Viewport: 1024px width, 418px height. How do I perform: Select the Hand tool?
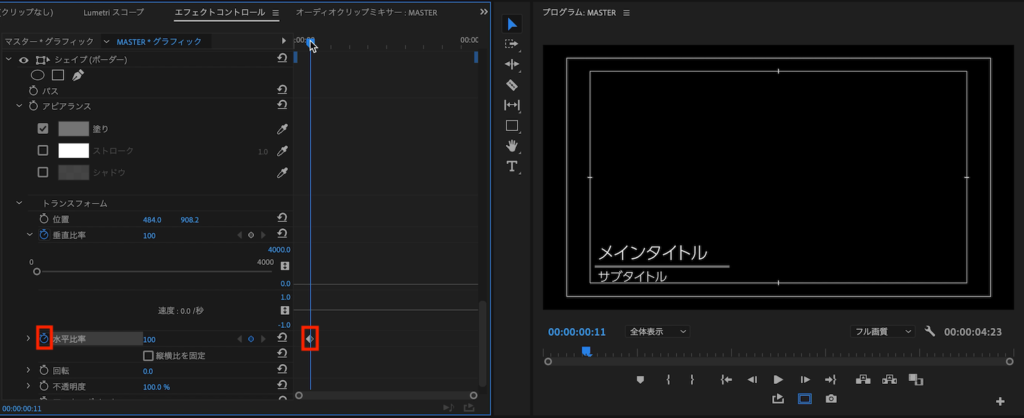512,146
